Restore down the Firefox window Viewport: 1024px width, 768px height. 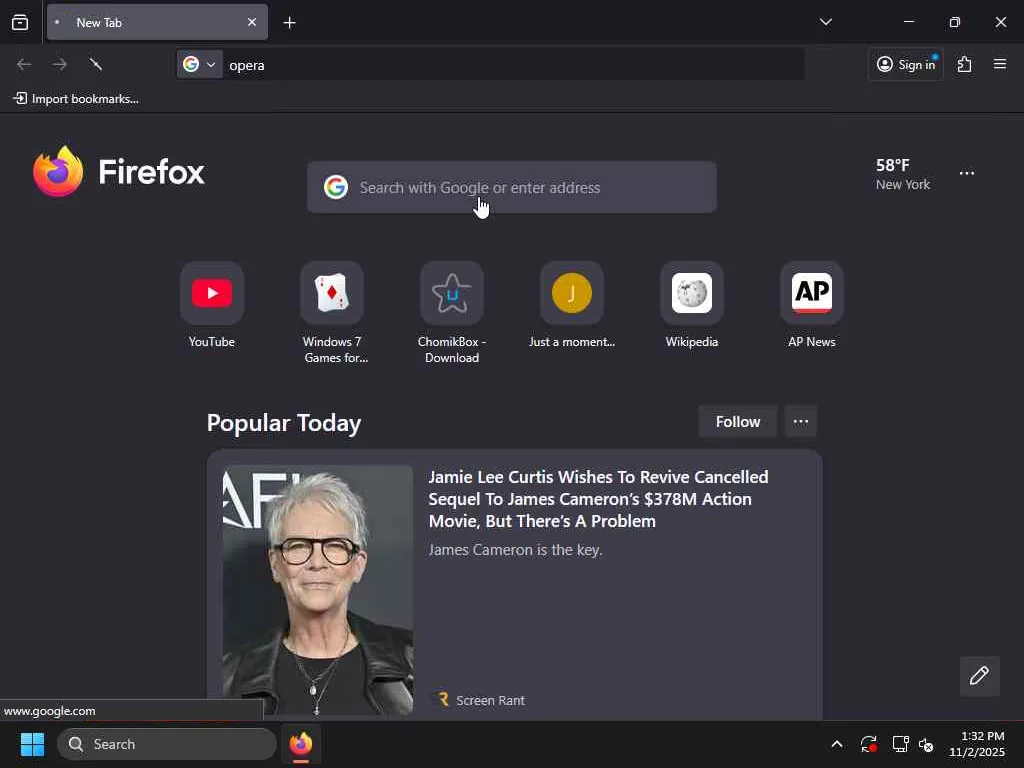click(x=955, y=22)
